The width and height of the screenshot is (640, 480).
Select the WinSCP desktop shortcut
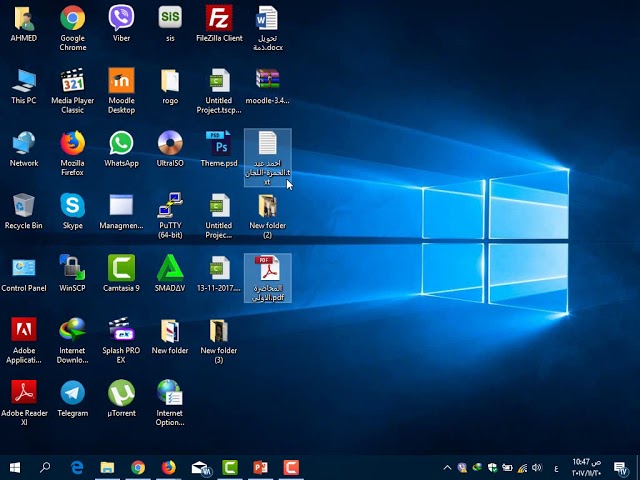(73, 274)
